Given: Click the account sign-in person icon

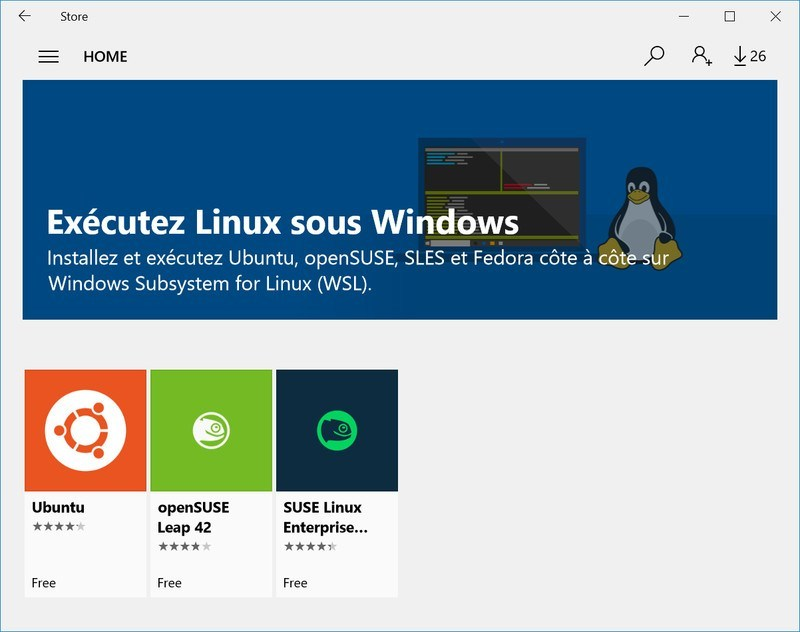Looking at the screenshot, I should click(x=700, y=57).
